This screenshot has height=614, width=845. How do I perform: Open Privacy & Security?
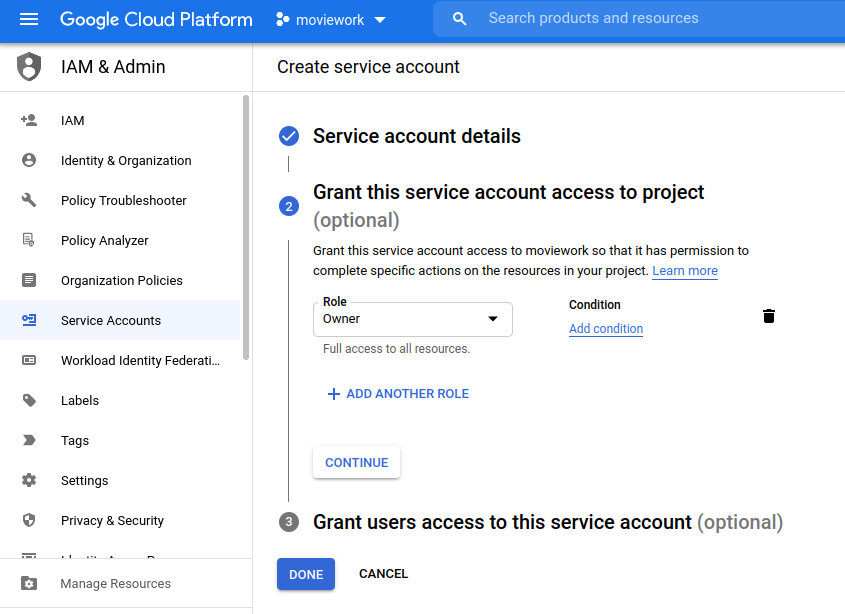click(120, 520)
